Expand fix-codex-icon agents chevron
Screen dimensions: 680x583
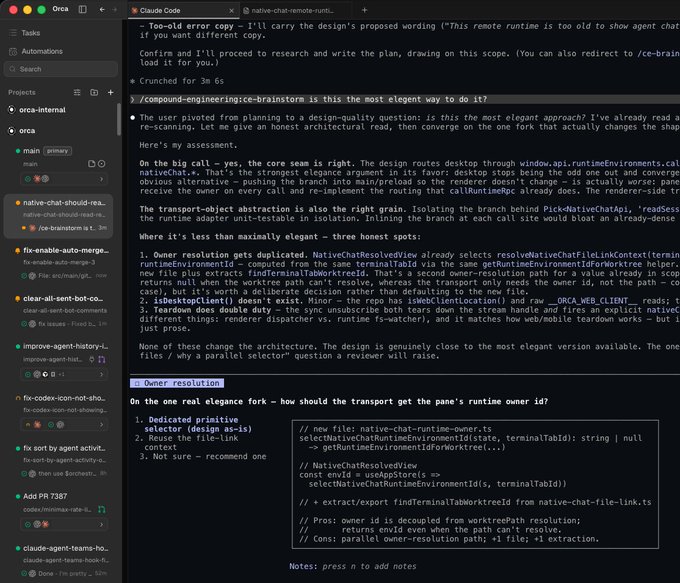click(x=101, y=424)
